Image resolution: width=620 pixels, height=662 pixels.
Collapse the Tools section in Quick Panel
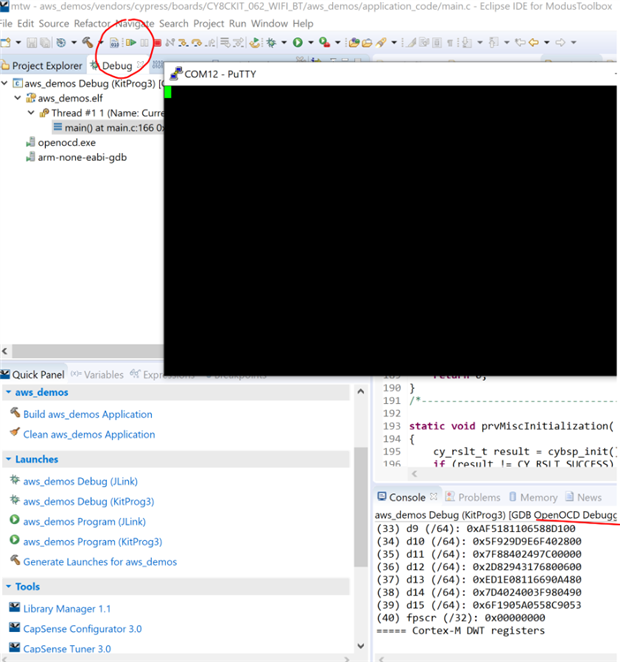tap(7, 586)
